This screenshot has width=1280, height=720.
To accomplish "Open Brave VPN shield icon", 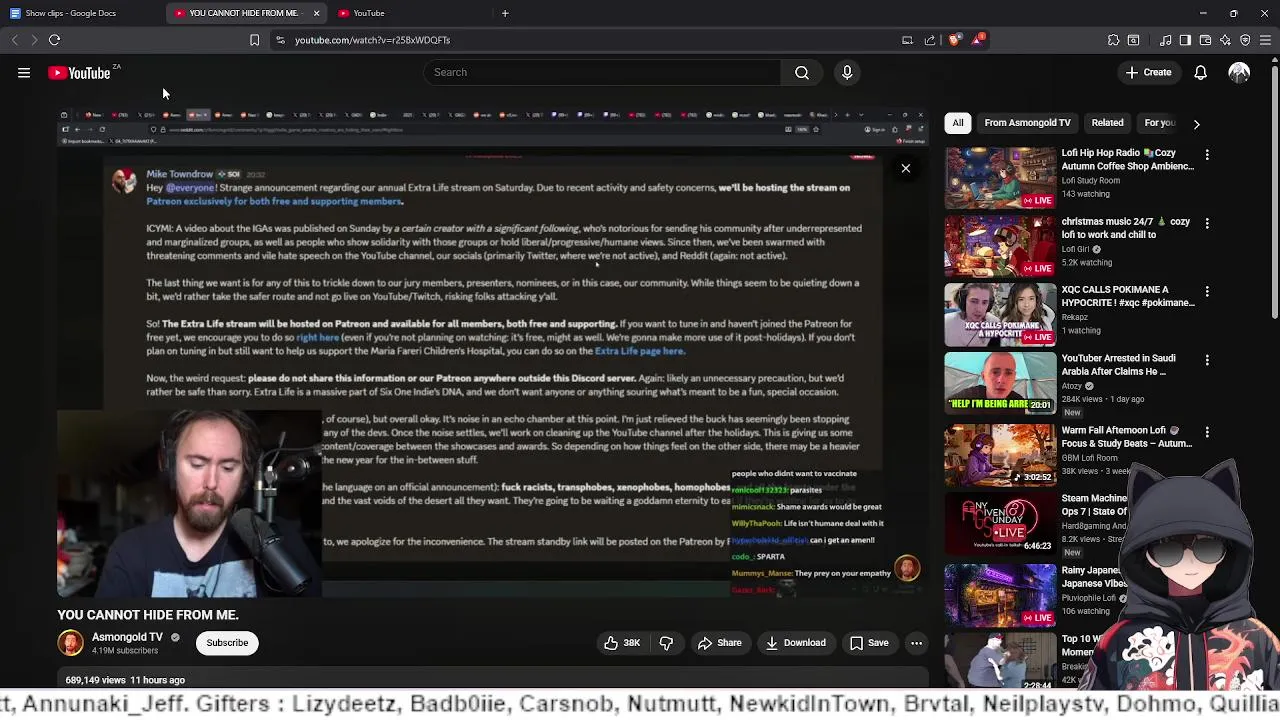I will (1245, 40).
